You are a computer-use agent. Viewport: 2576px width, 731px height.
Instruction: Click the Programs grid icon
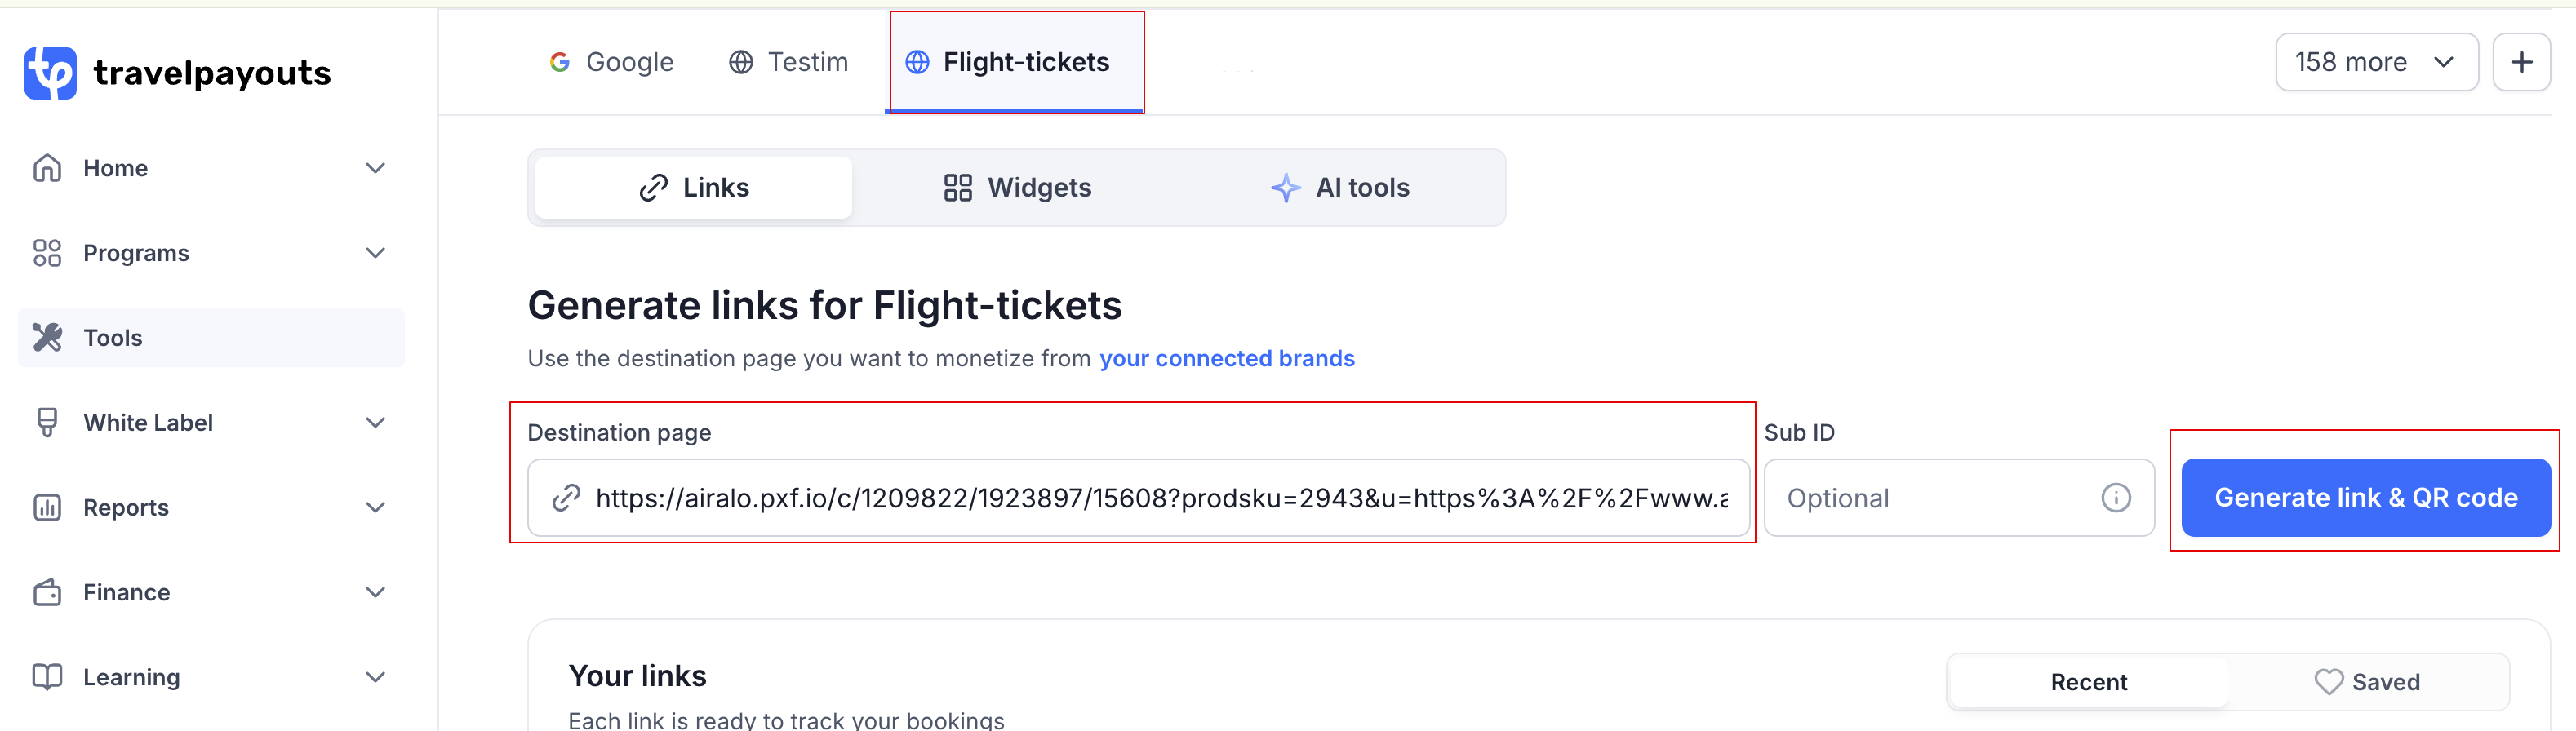point(47,252)
